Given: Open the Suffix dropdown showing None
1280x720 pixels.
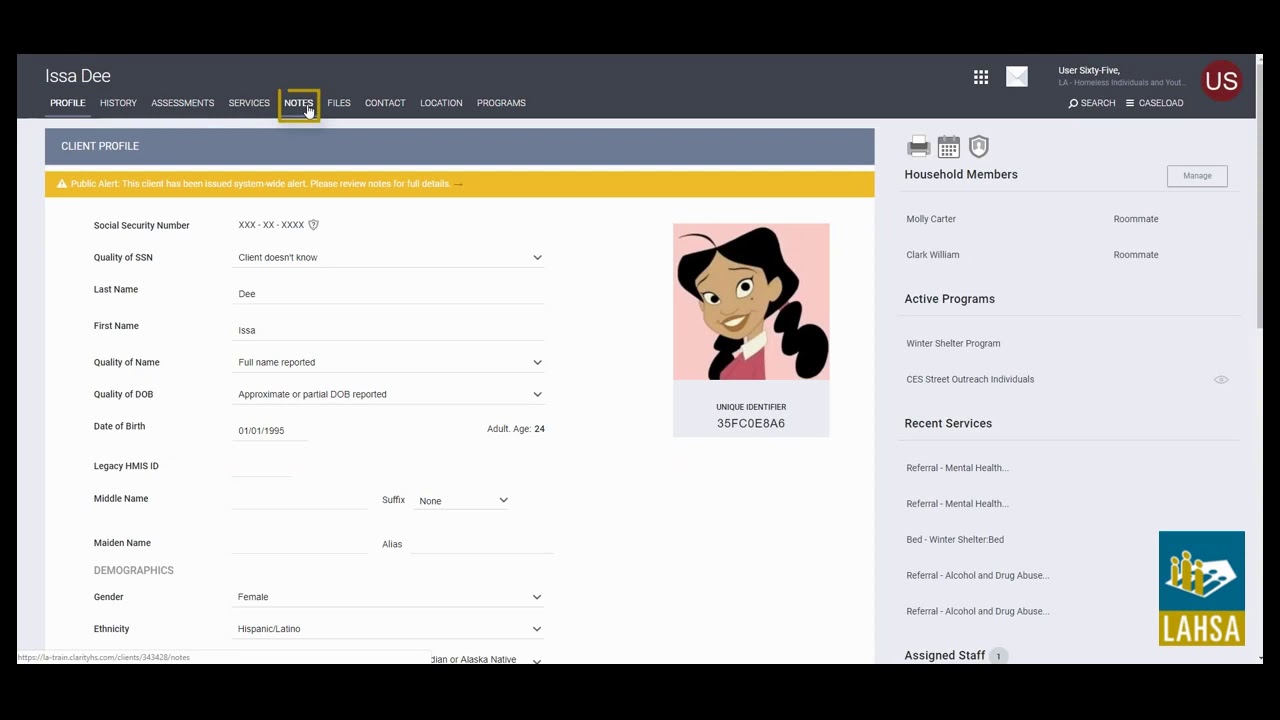Looking at the screenshot, I should (x=463, y=501).
